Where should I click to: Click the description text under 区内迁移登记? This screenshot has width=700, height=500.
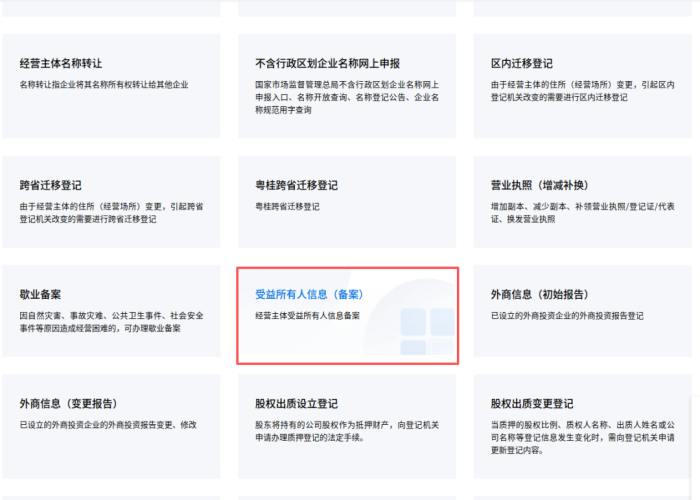580,91
